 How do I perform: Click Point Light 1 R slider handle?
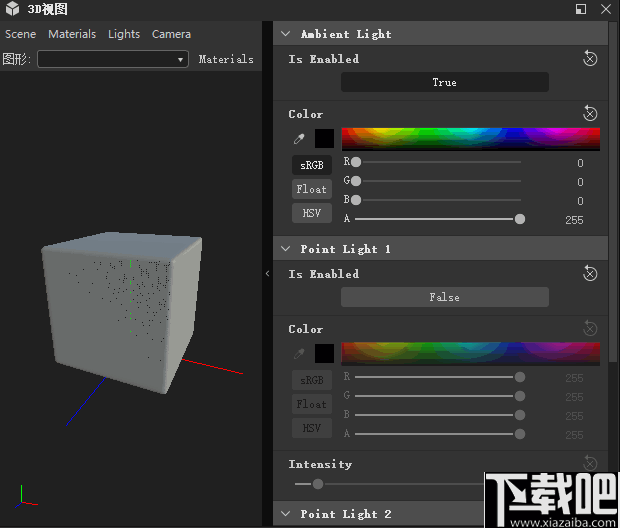[520, 377]
